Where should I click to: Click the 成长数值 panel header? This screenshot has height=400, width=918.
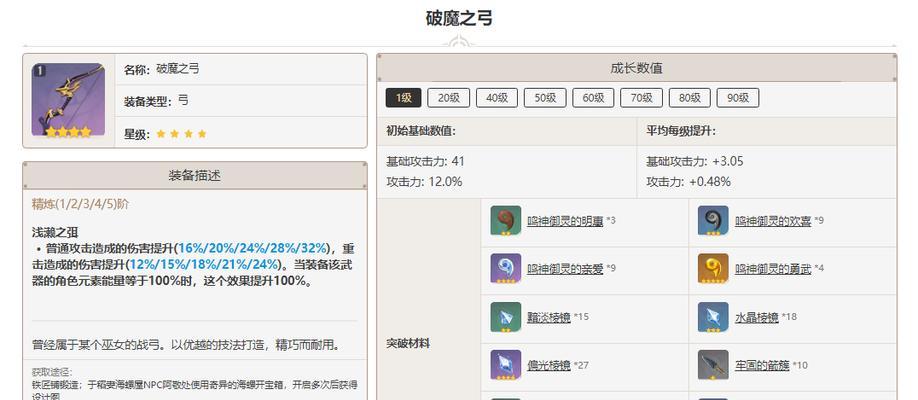[636, 68]
